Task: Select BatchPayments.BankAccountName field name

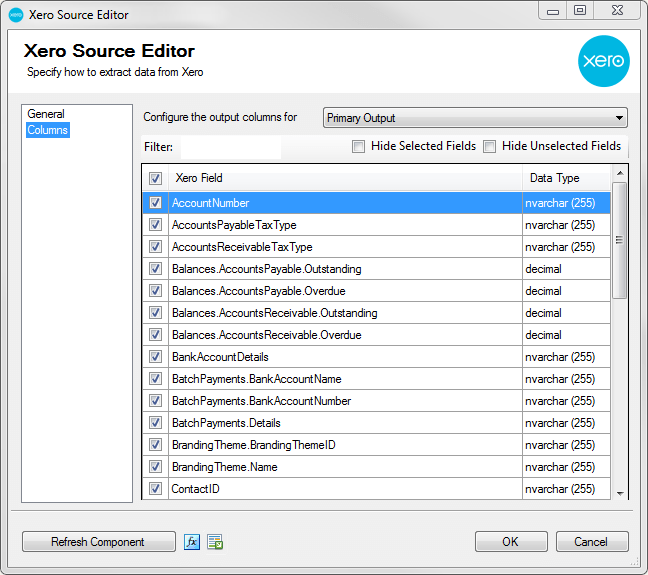Action: [x=257, y=379]
